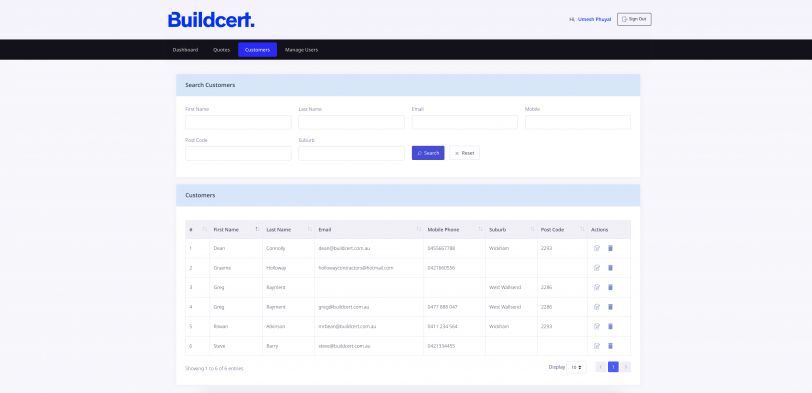This screenshot has height=393, width=812.
Task: Focus the Suburb search field
Action: click(352, 153)
